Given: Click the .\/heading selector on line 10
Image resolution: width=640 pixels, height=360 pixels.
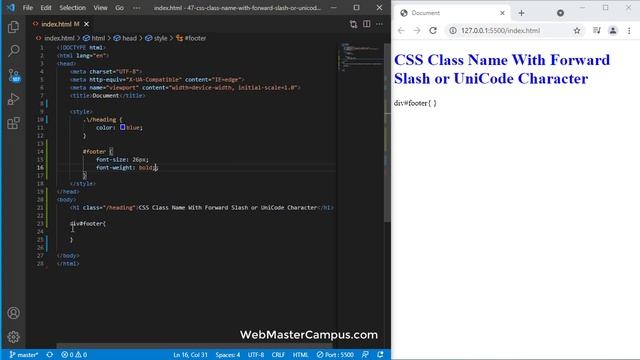Looking at the screenshot, I should [100, 120].
